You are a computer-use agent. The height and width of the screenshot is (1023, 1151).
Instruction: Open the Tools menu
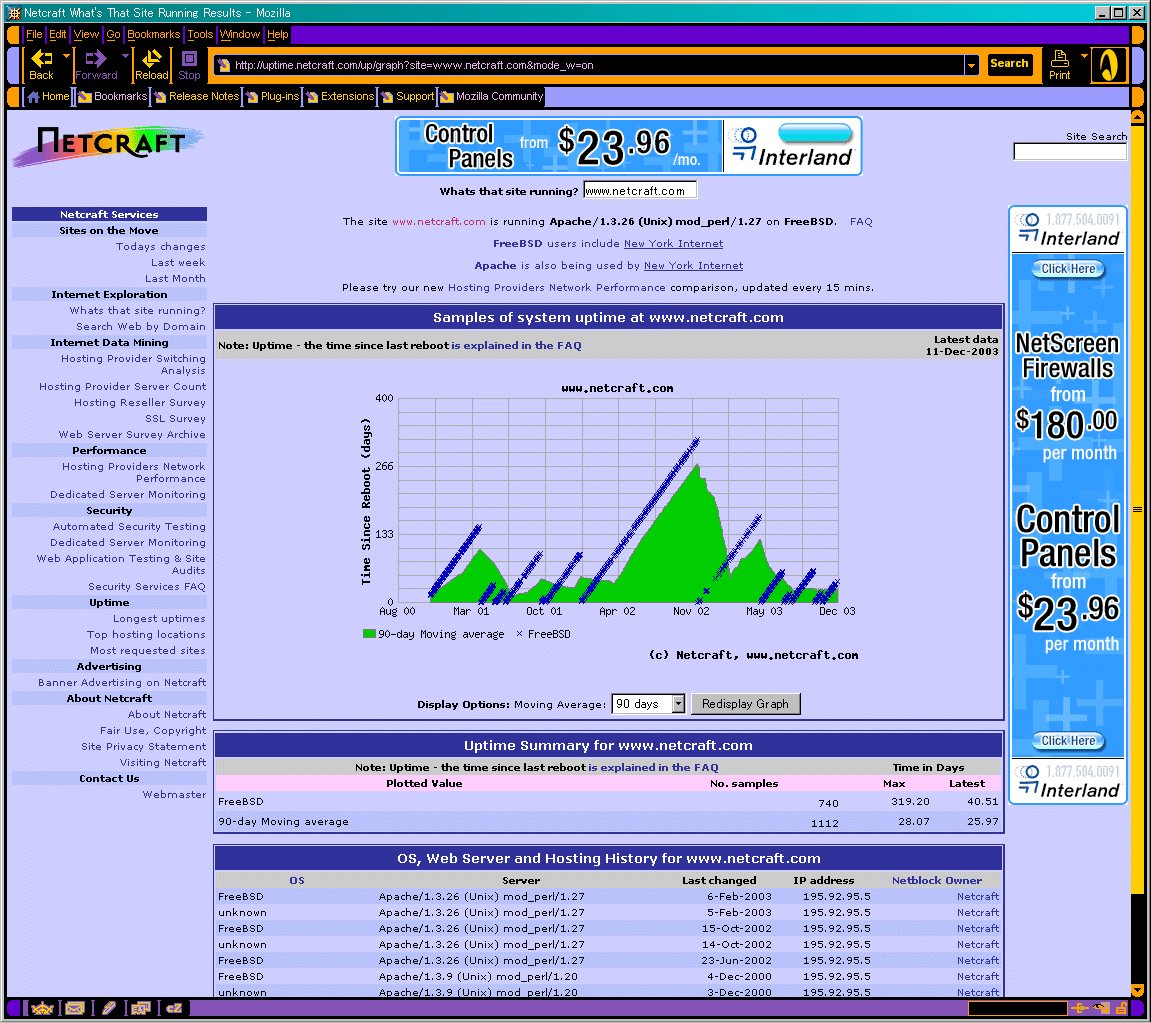tap(200, 34)
